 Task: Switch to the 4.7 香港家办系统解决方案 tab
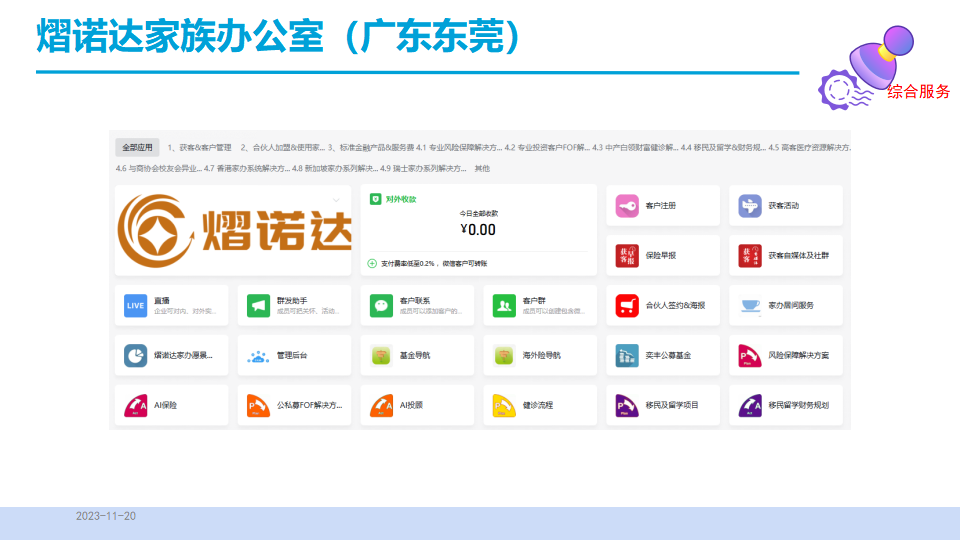pos(247,168)
